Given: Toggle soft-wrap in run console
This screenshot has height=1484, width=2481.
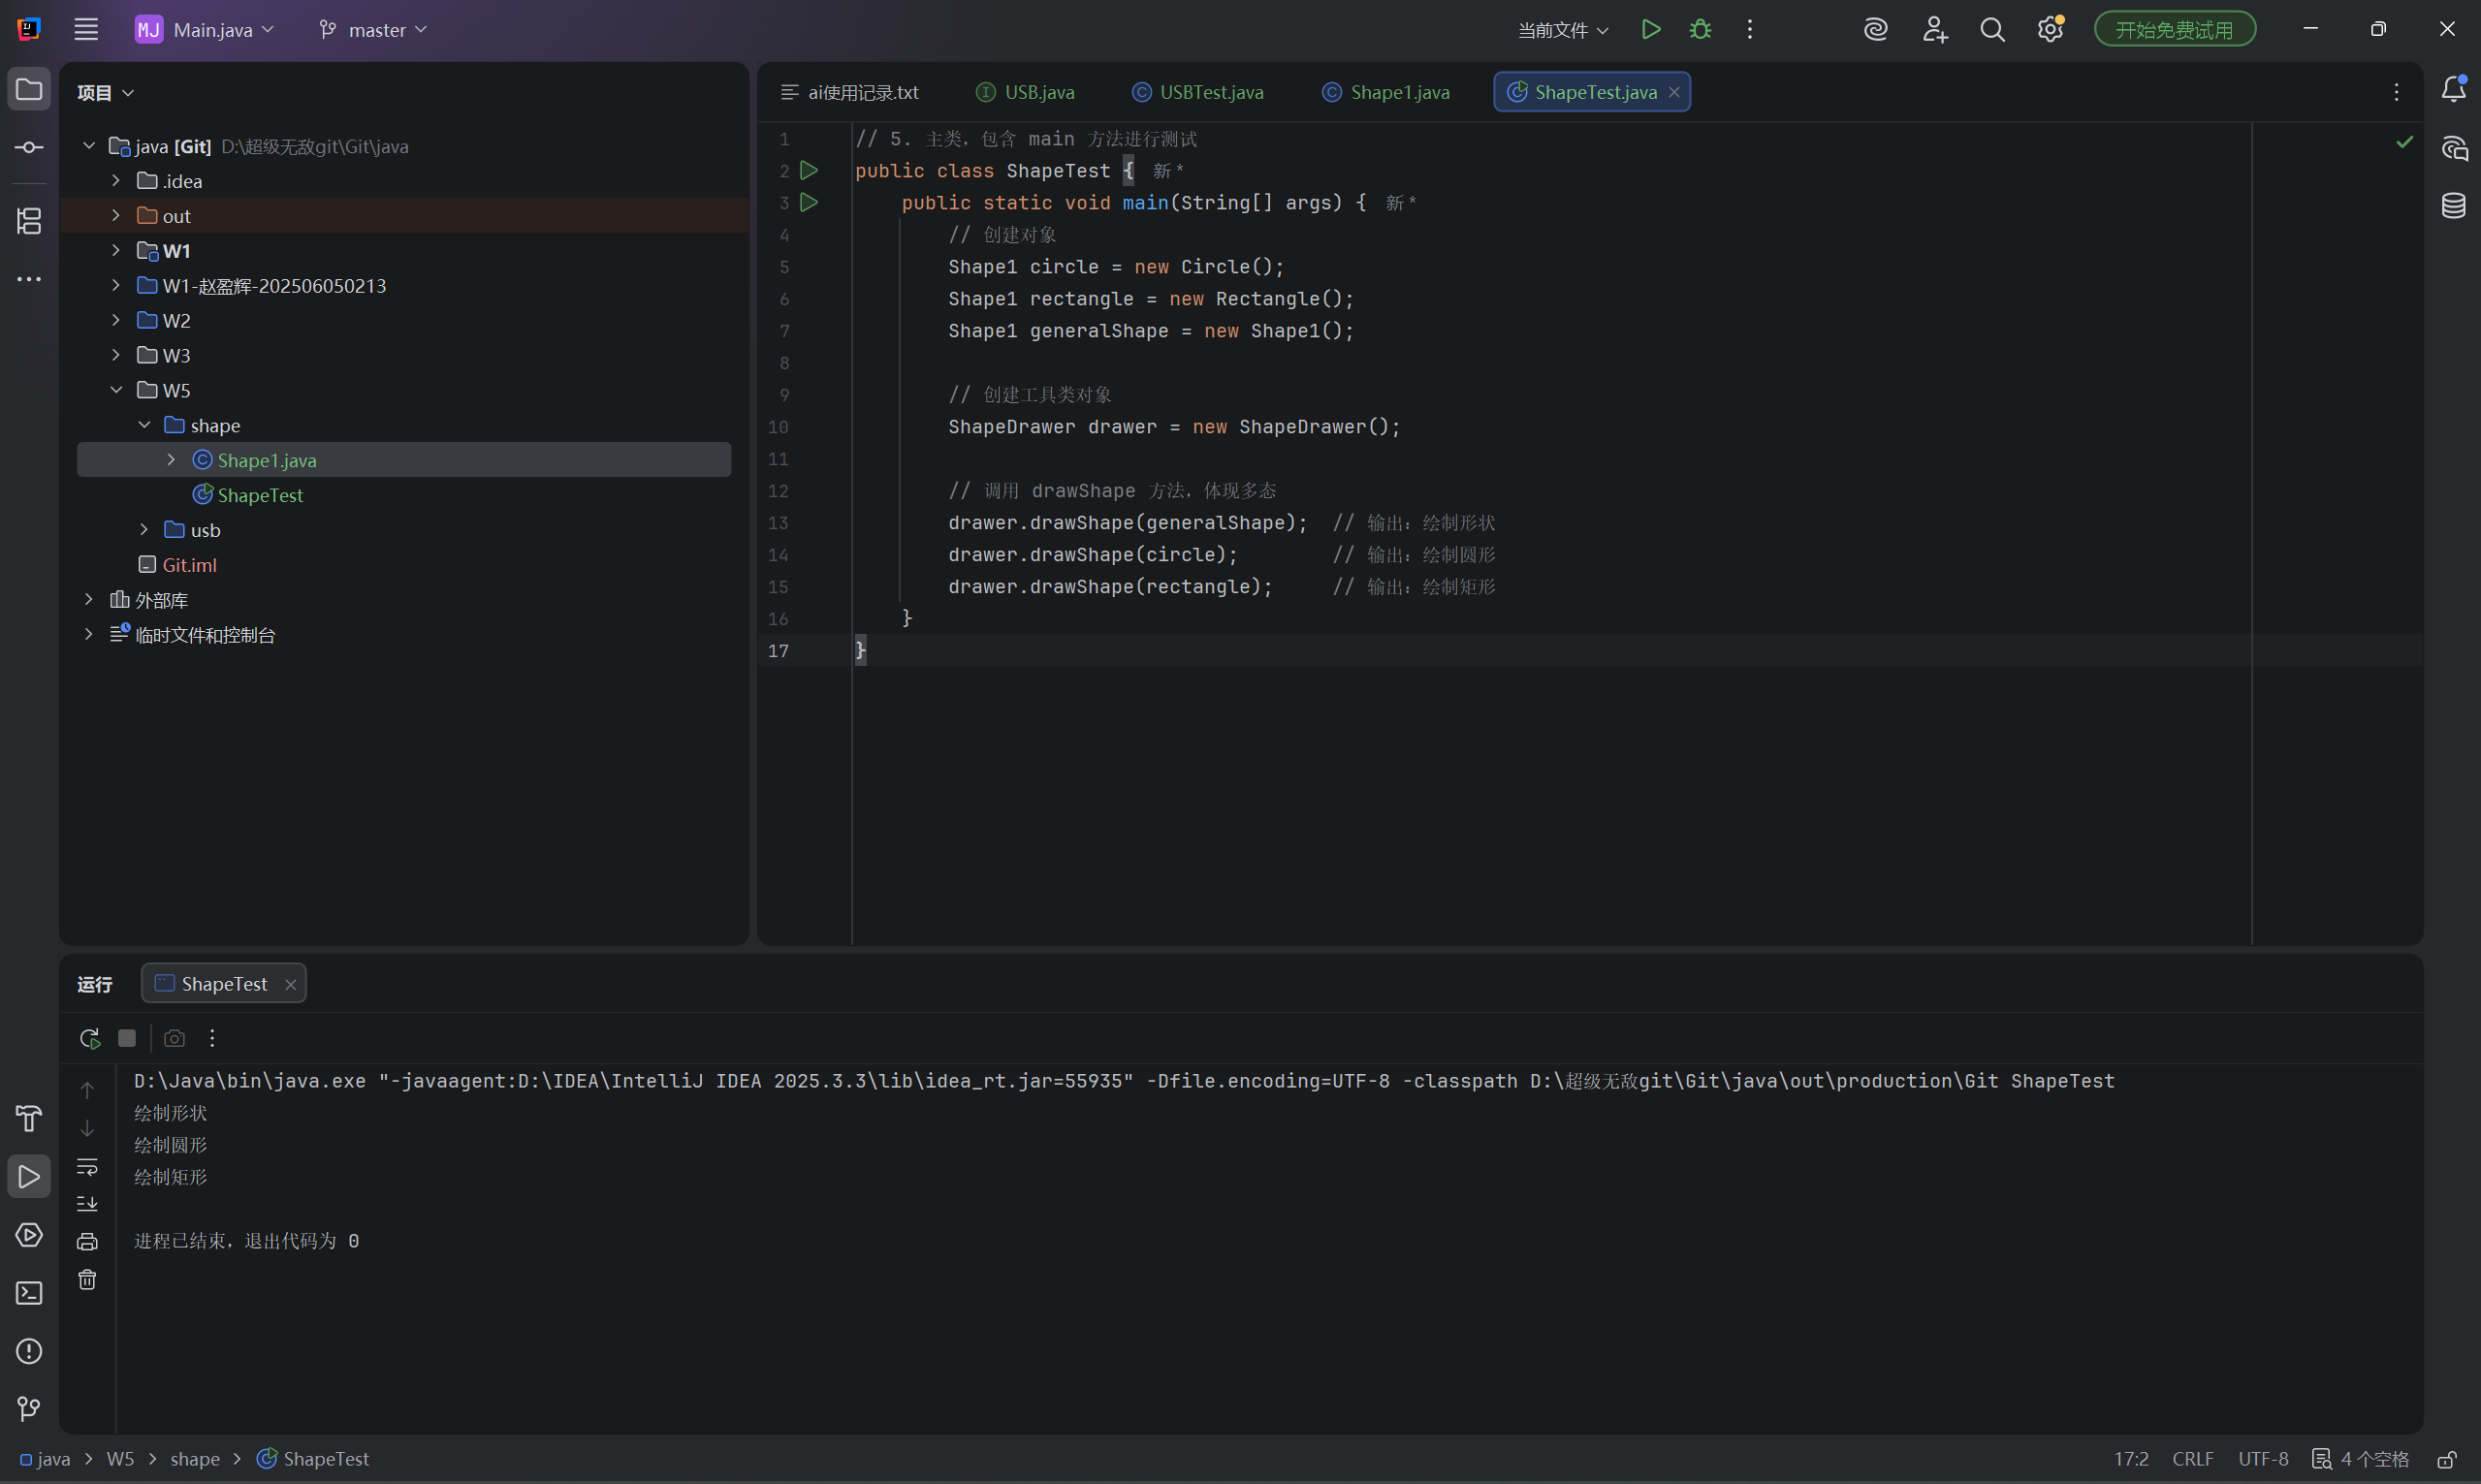Looking at the screenshot, I should [87, 1166].
